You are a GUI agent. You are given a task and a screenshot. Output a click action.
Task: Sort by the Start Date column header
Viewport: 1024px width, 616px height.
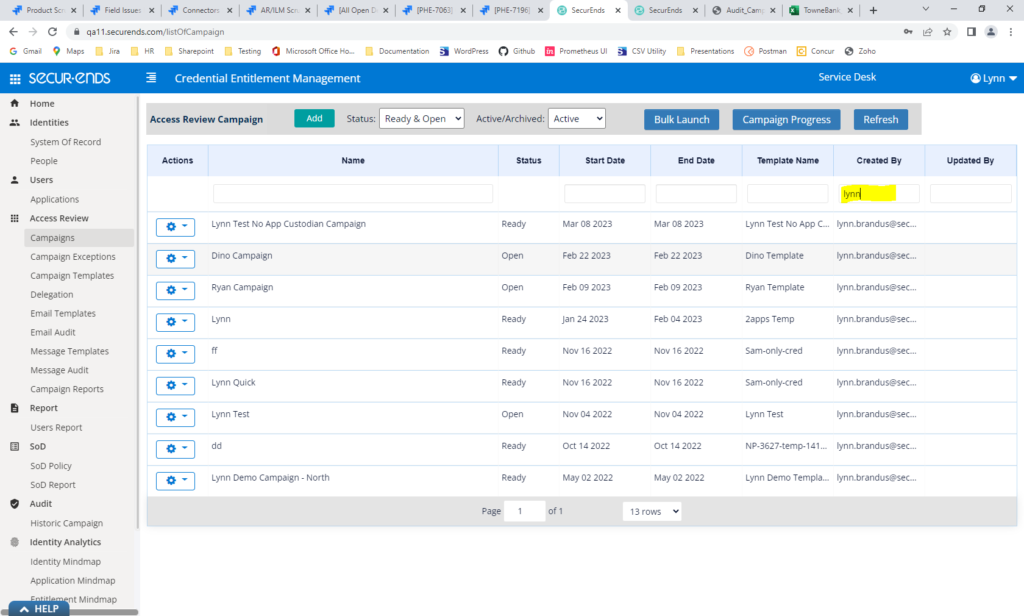pos(605,160)
